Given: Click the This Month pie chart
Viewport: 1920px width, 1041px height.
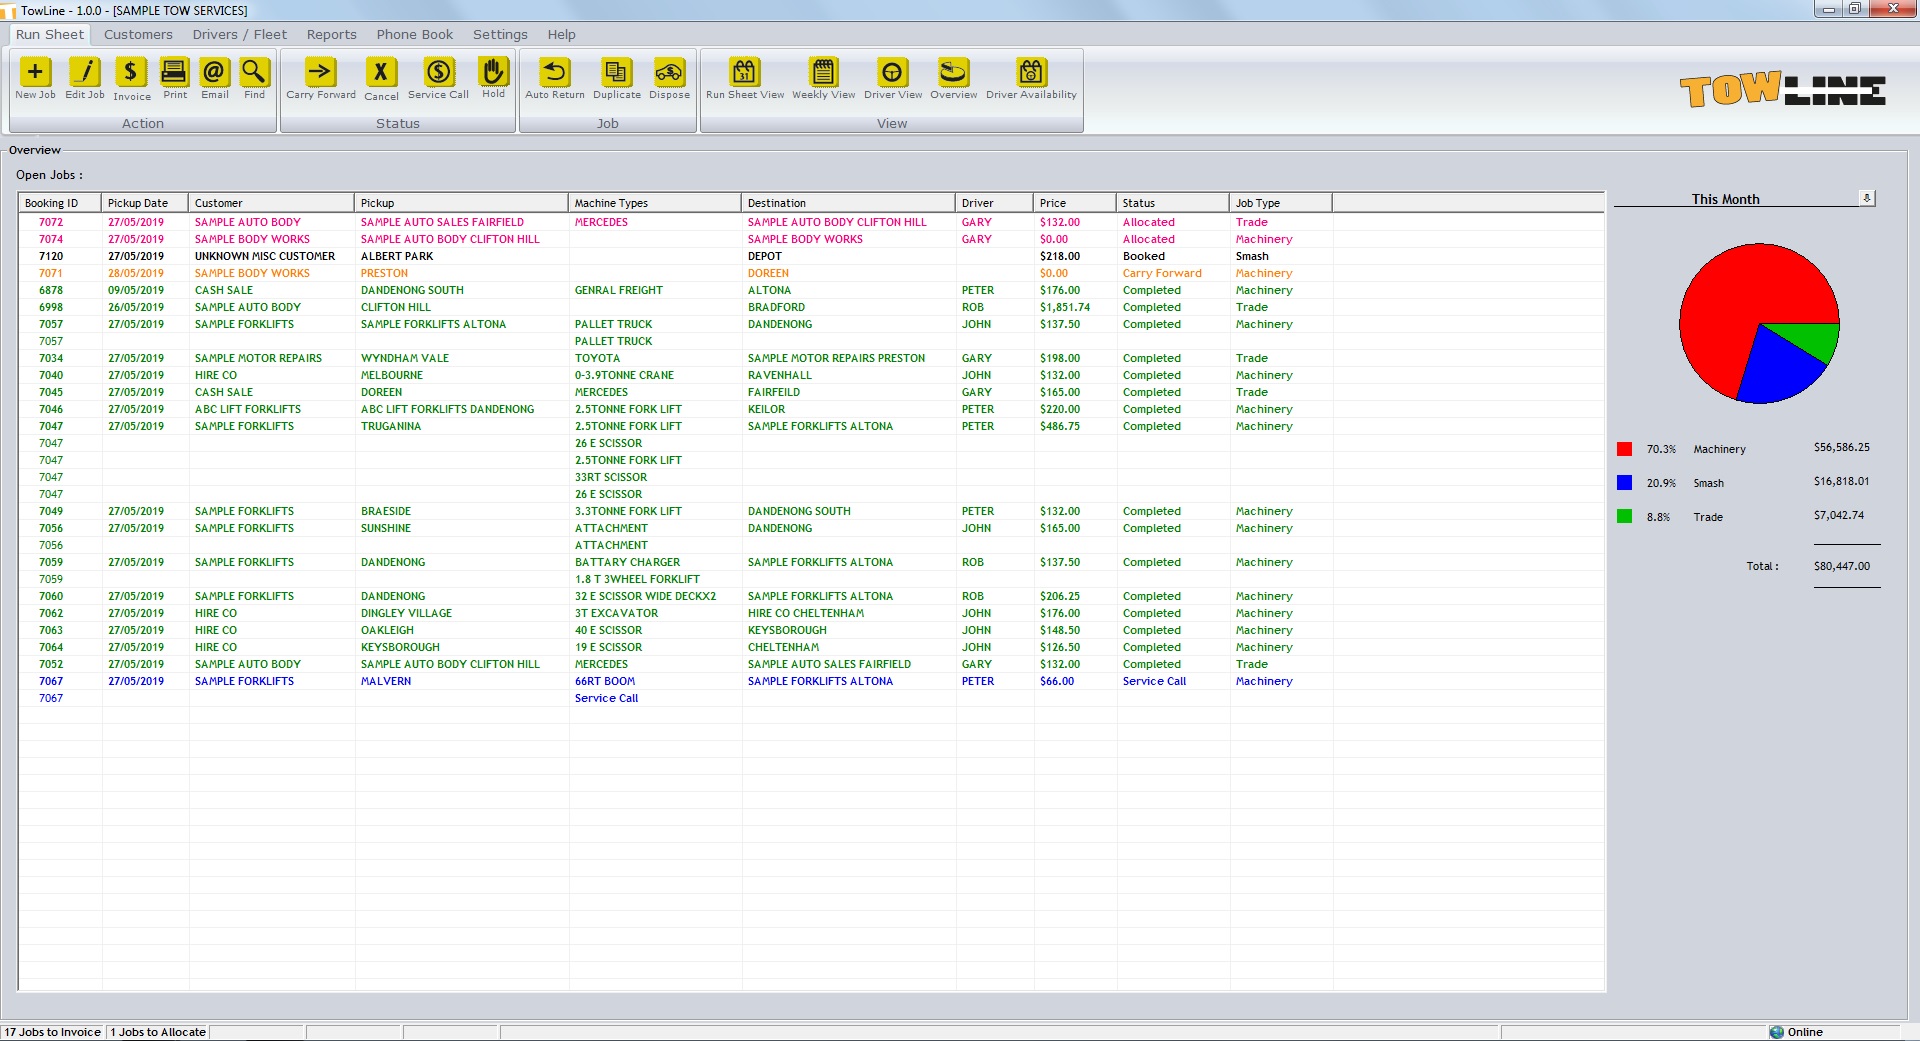Looking at the screenshot, I should click(x=1759, y=323).
